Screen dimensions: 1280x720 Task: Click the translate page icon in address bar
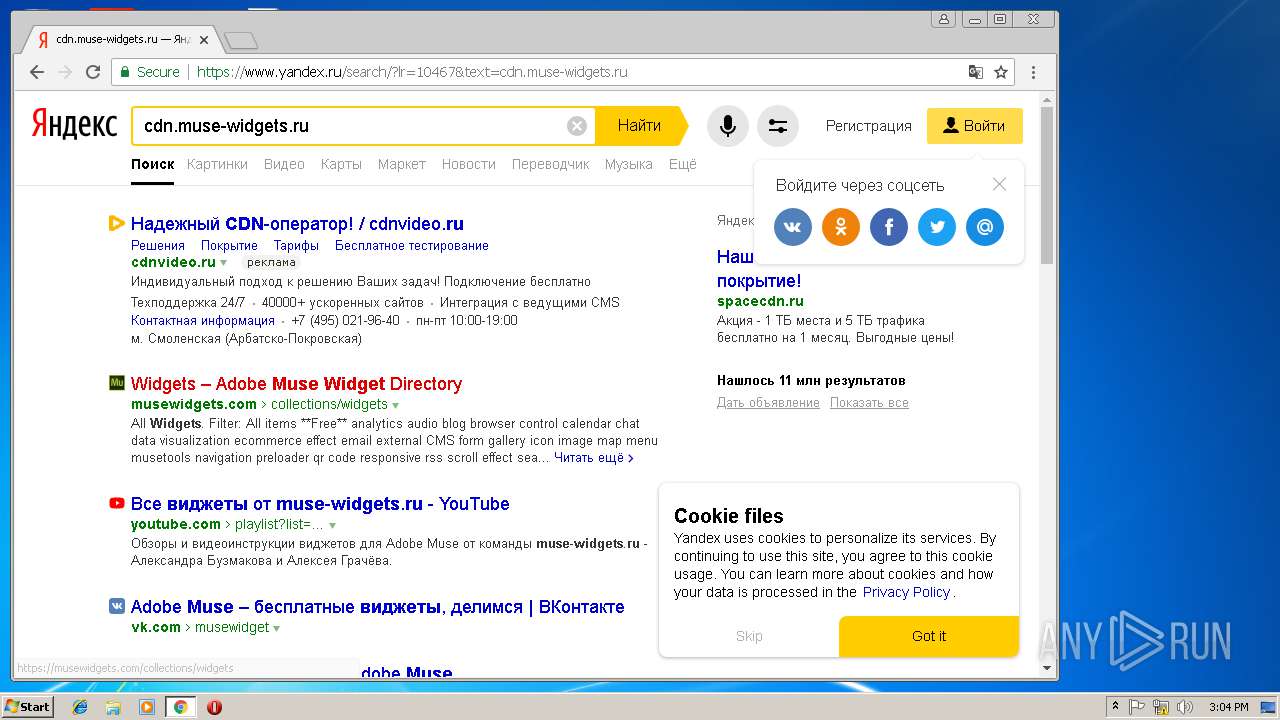tap(976, 72)
